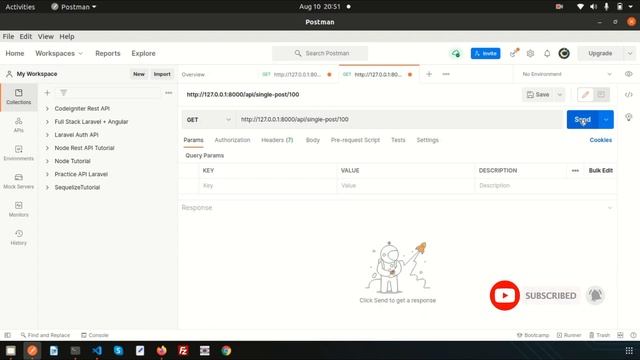Open the Cookies link
The width and height of the screenshot is (640, 360).
click(600, 140)
